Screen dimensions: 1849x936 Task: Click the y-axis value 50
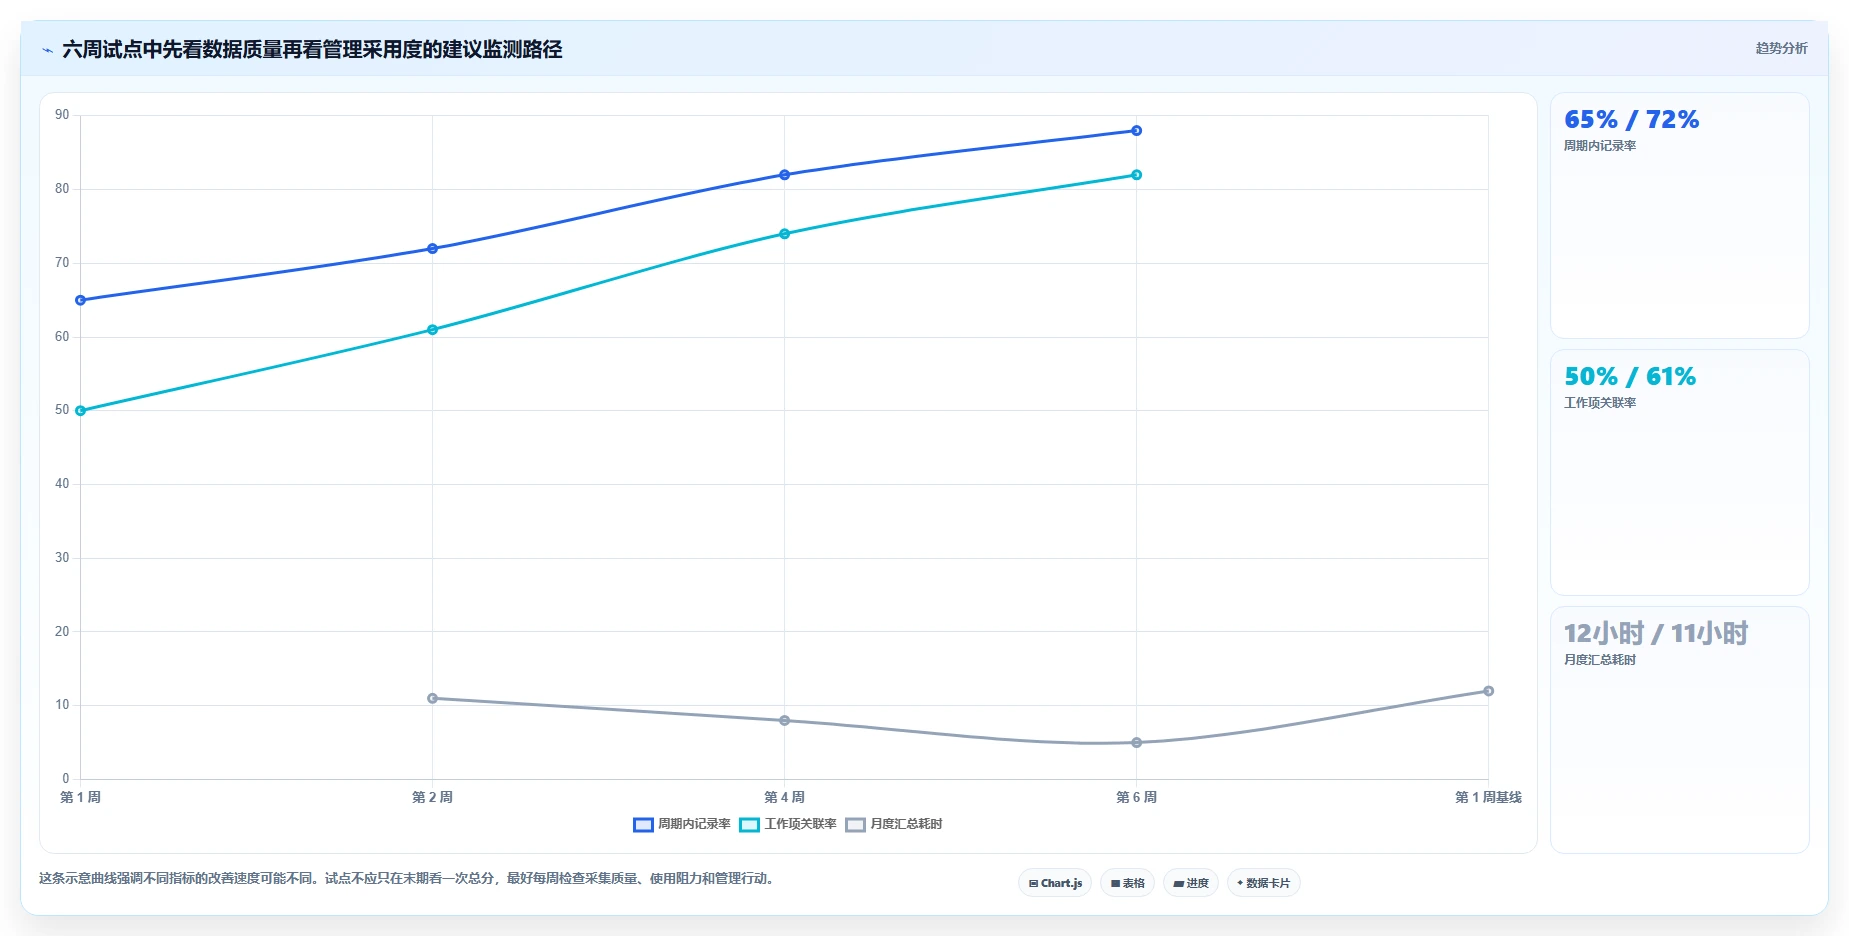[x=62, y=410]
